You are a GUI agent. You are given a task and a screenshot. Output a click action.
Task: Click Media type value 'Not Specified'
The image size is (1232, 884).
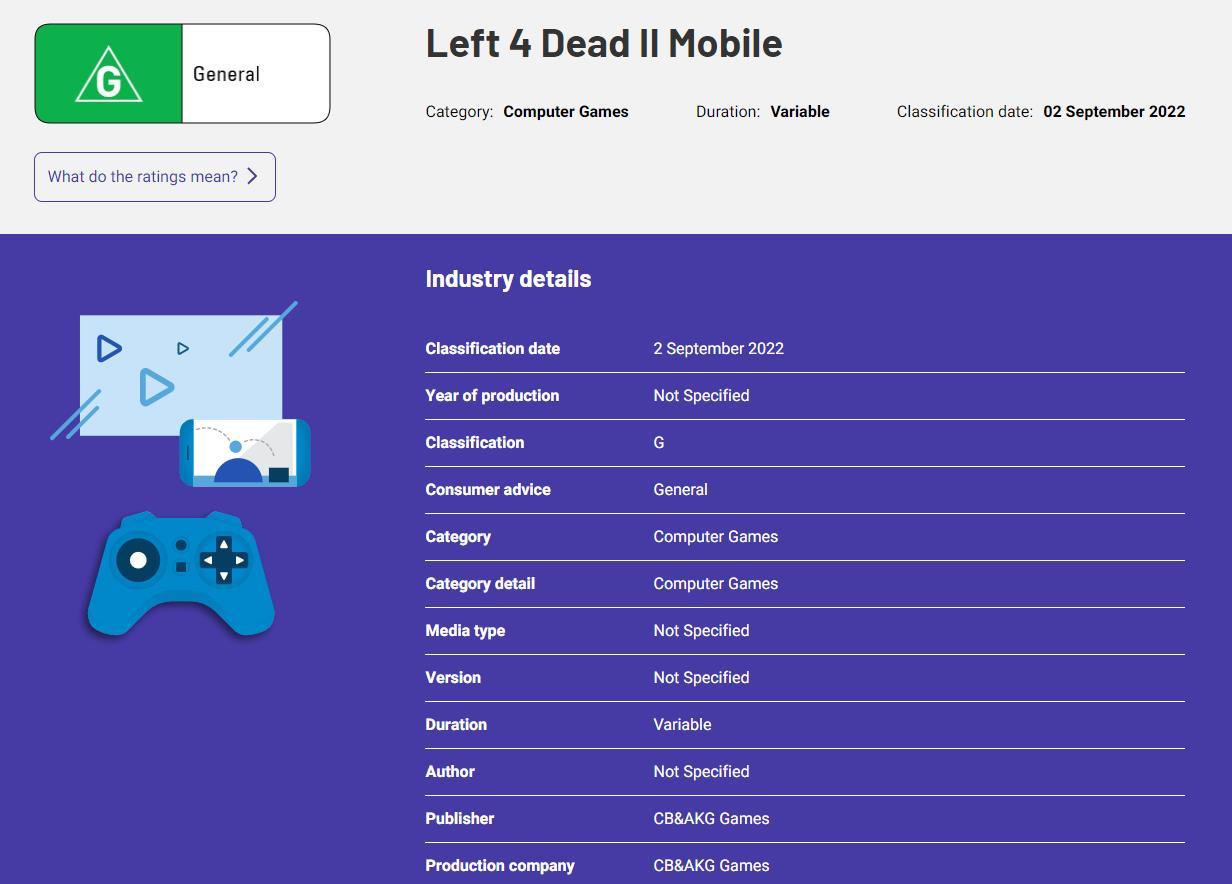tap(701, 631)
